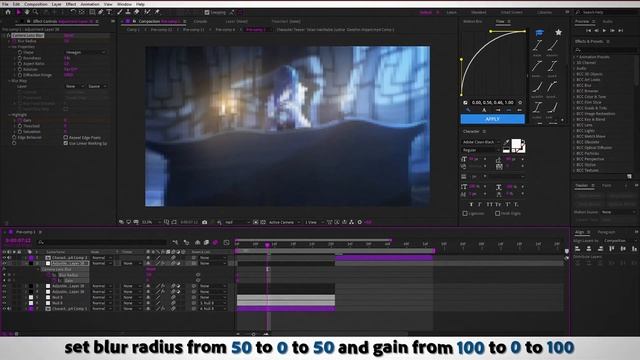Toggle the Blur Radius stopwatch in Effect Controls
Image resolution: width=640 pixels, height=360 pixels.
(14, 41)
